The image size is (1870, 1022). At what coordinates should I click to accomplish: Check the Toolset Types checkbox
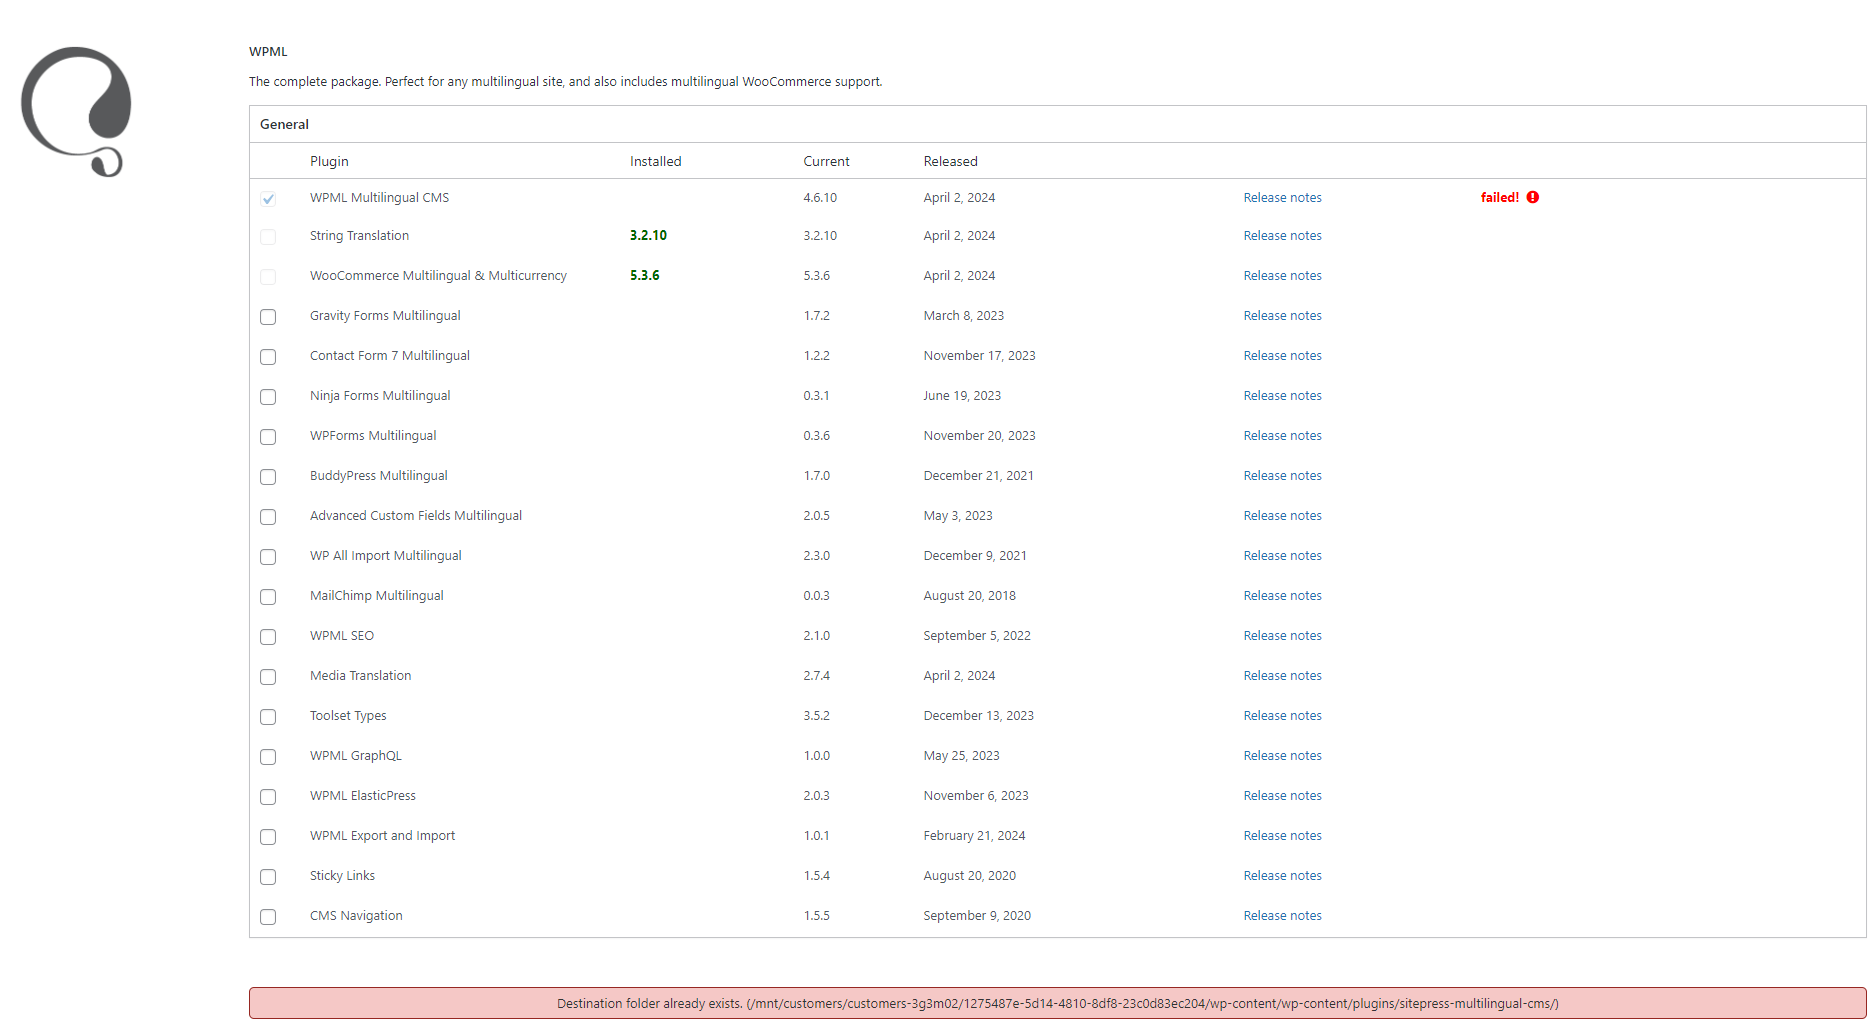(x=268, y=717)
